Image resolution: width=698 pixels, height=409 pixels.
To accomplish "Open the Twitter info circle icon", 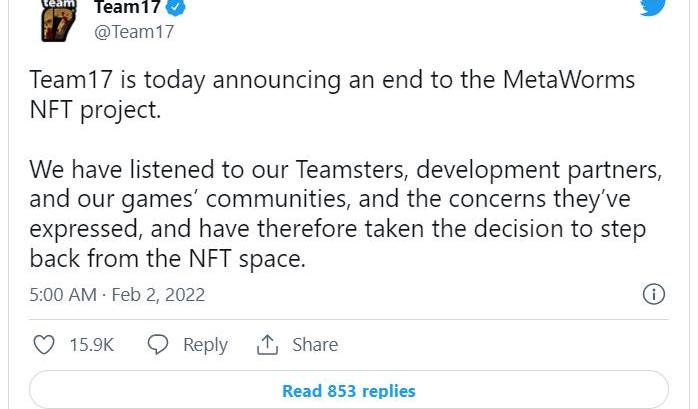I will pos(653,294).
